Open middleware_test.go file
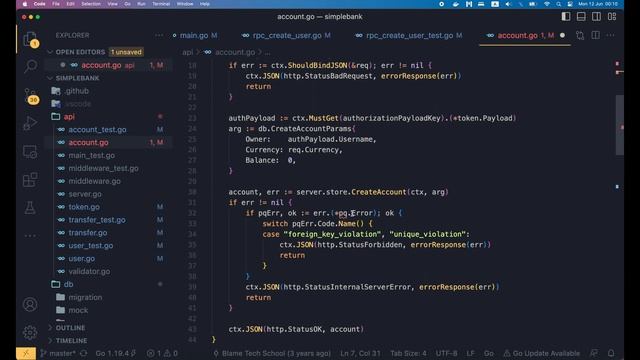The image size is (640, 360). click(x=103, y=168)
